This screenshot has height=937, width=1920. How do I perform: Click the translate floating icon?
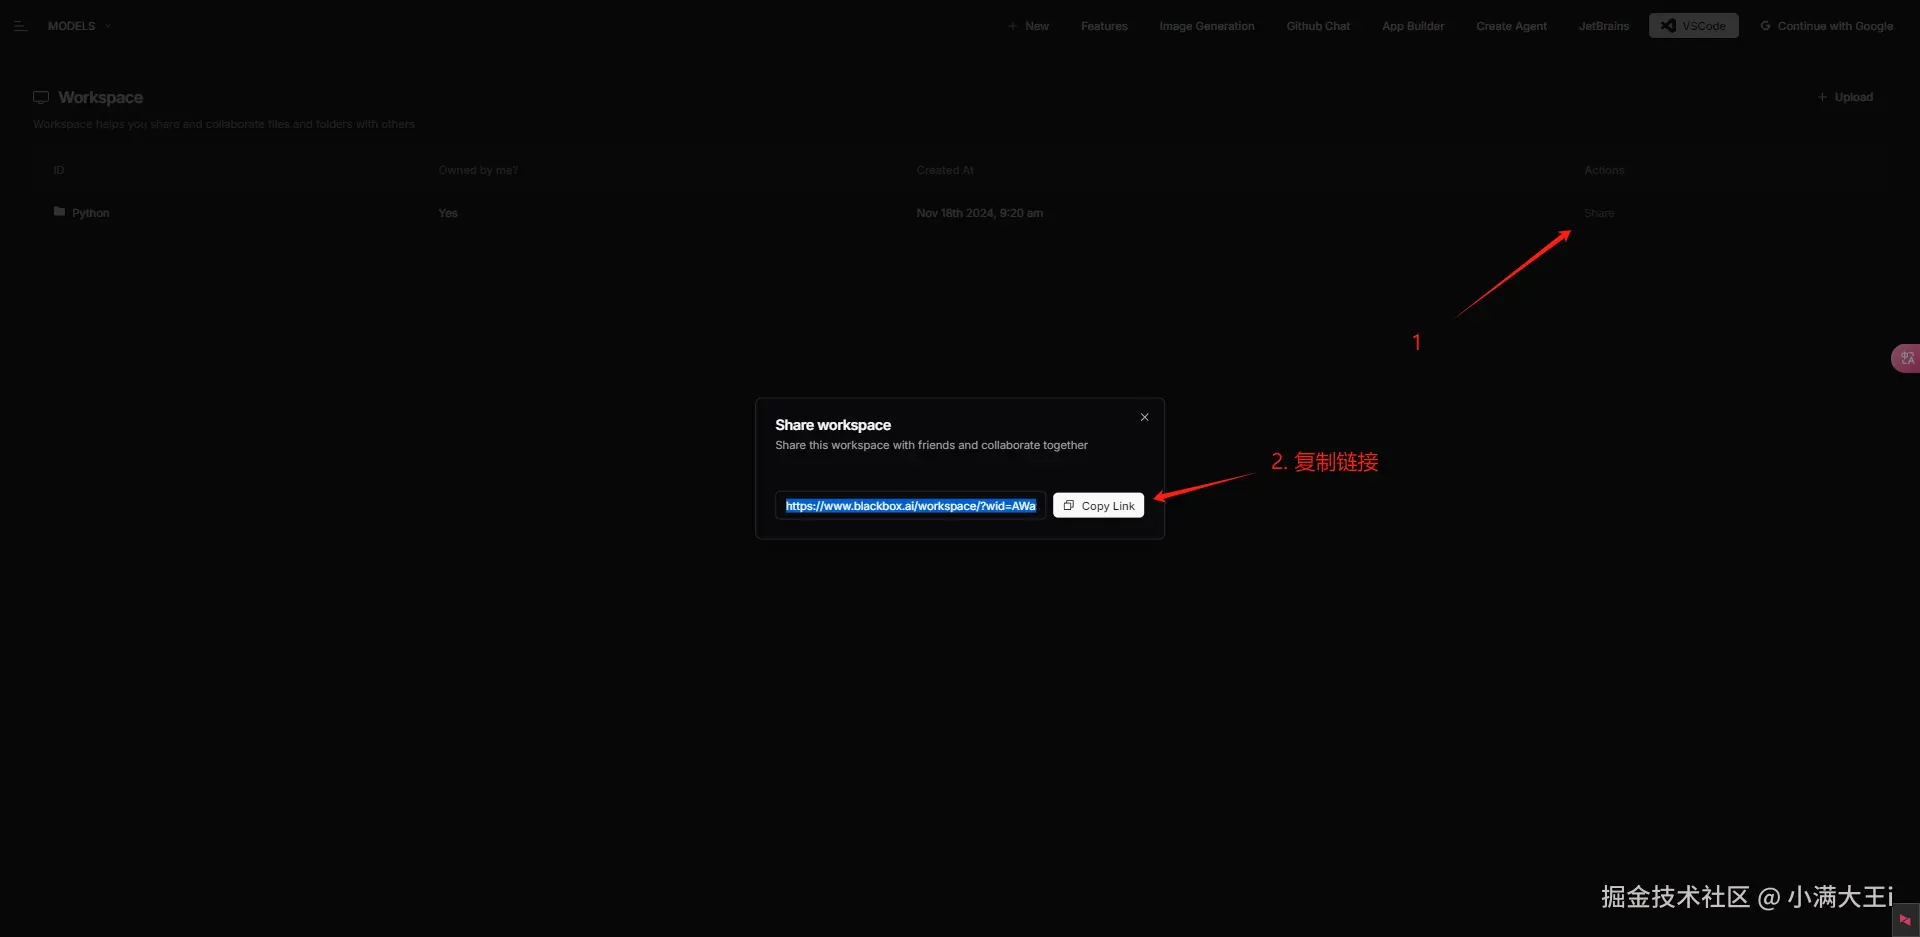click(1906, 358)
